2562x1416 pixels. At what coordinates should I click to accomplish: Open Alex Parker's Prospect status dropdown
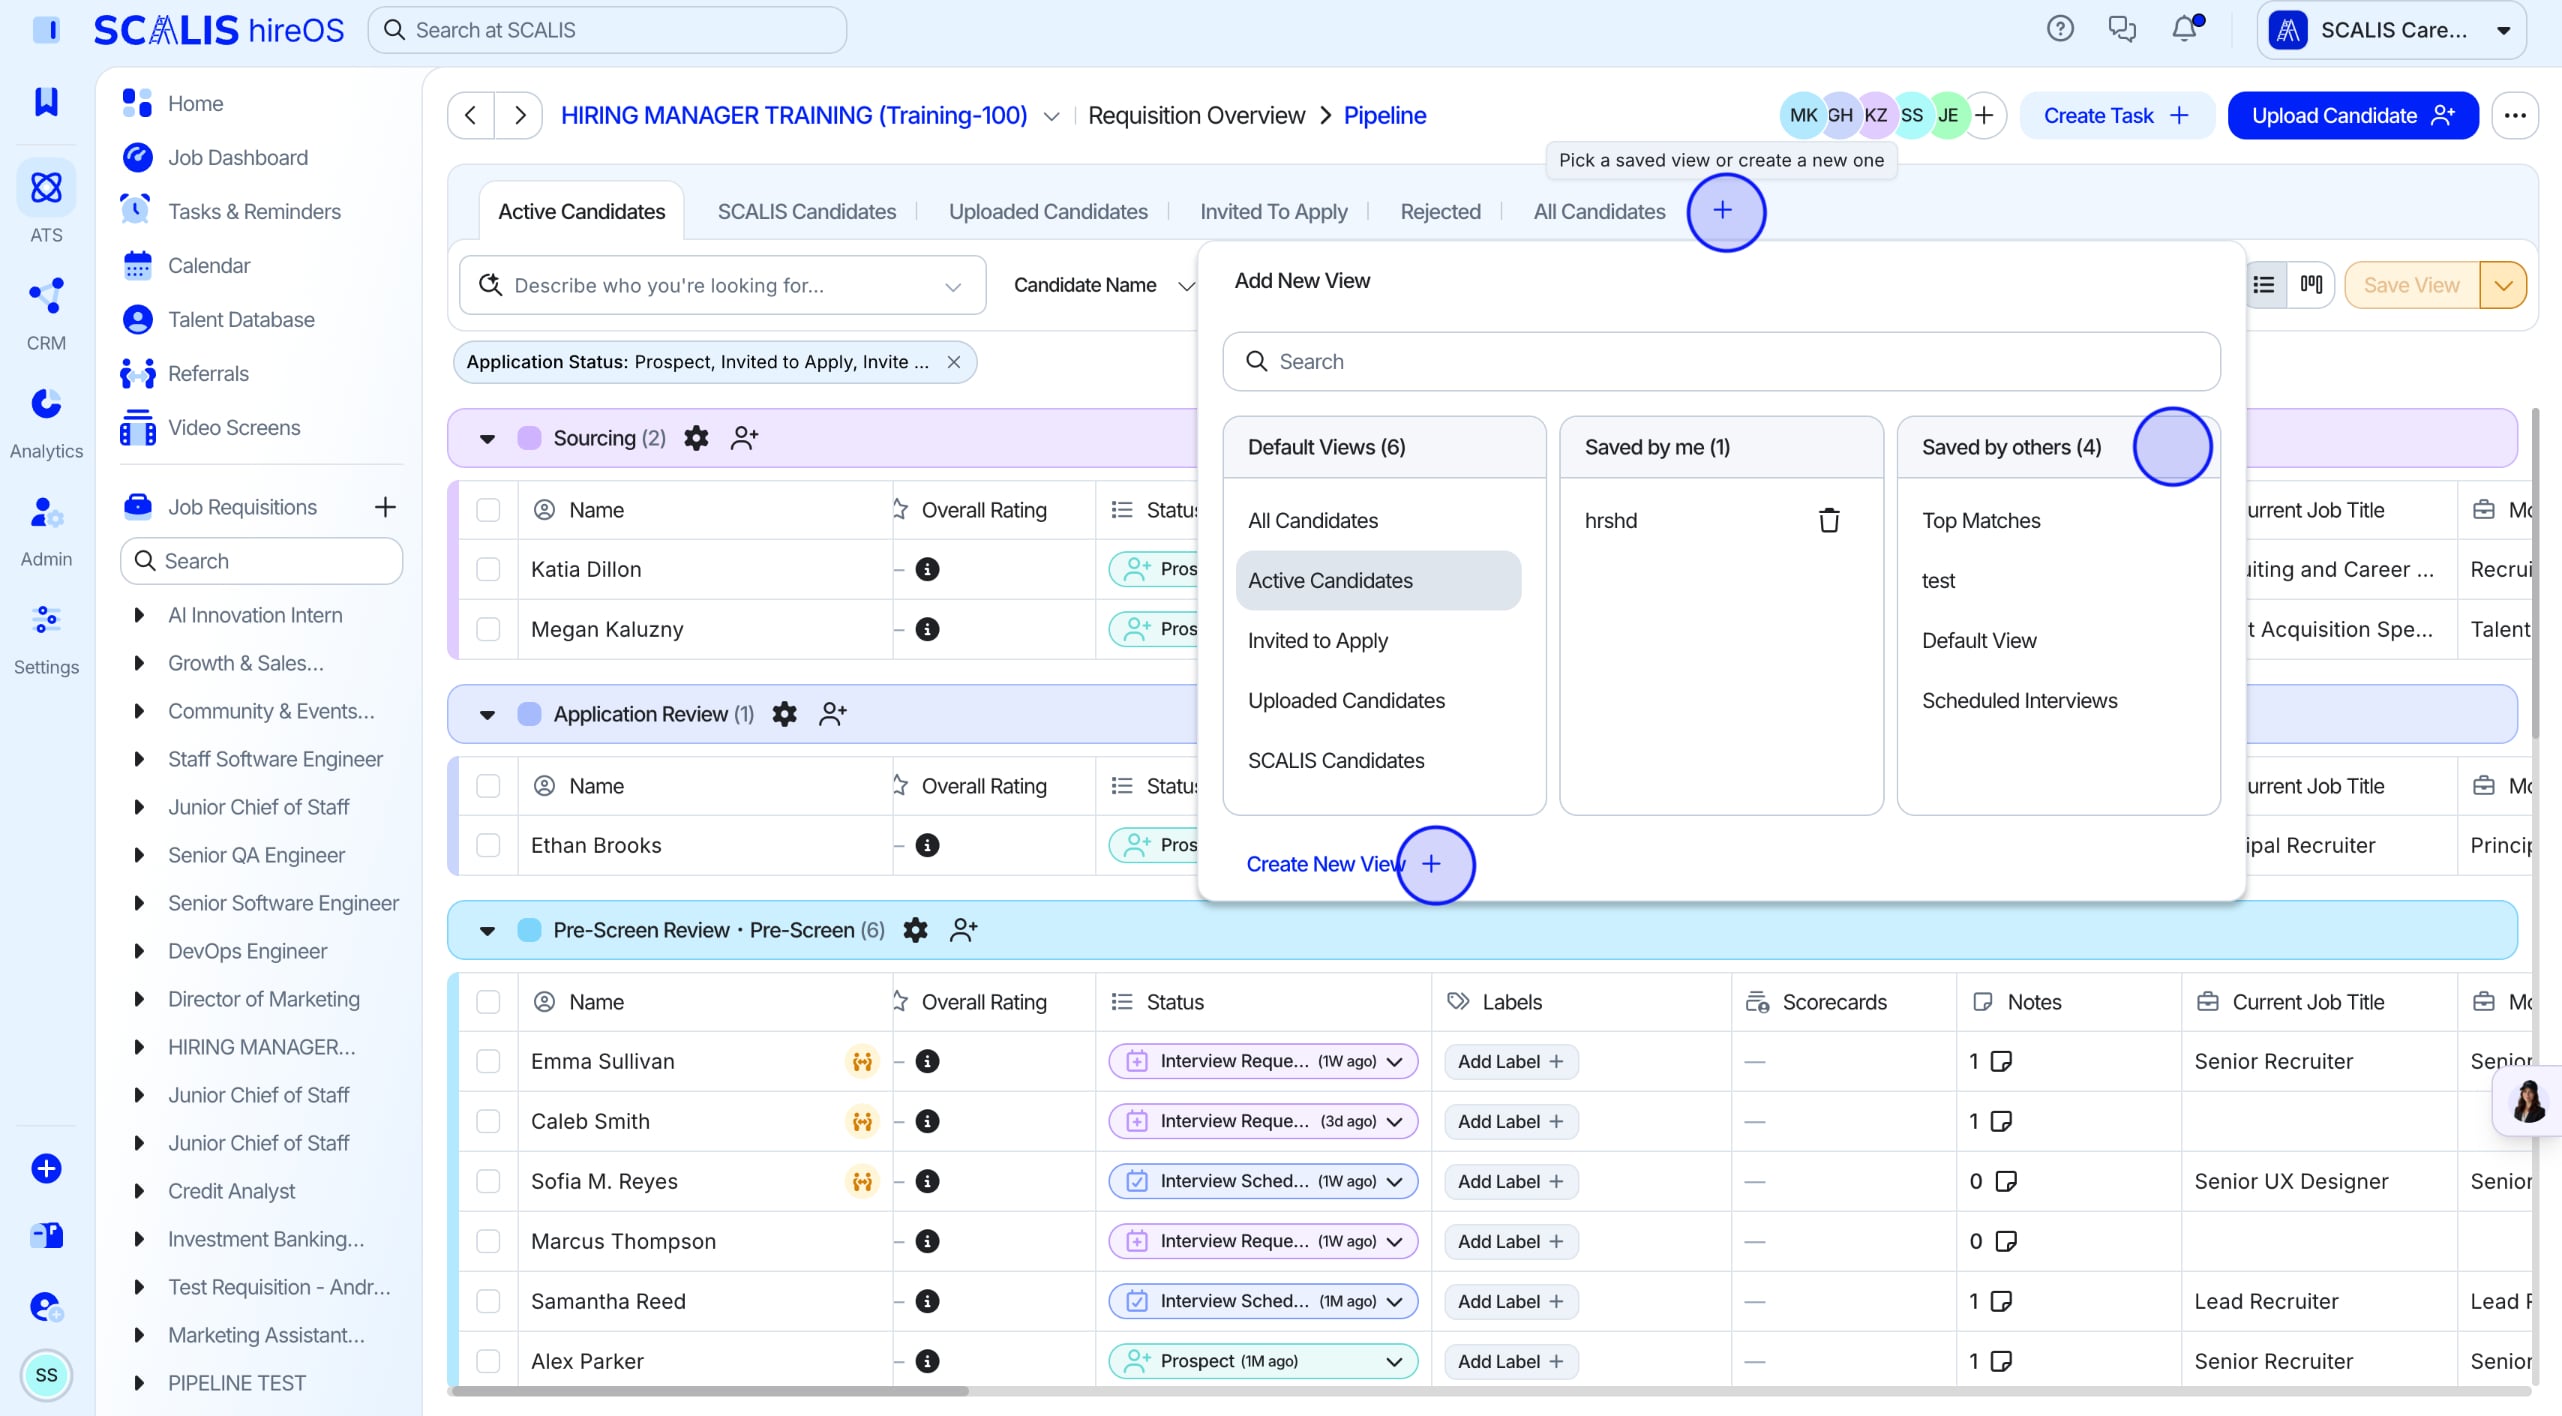1394,1361
